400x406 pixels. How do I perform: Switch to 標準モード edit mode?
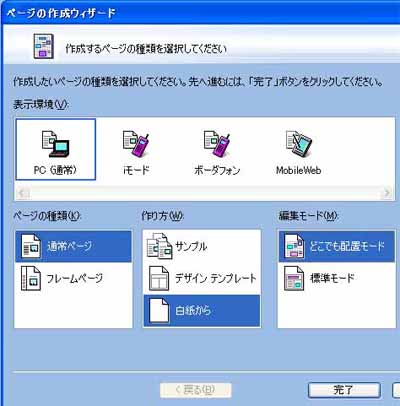coord(337,278)
